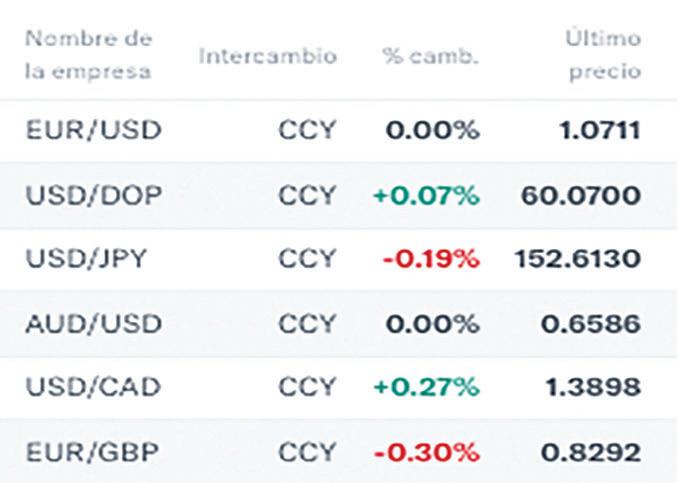The image size is (677, 483).
Task: Open the USD/CAD currency pair
Action: [93, 387]
